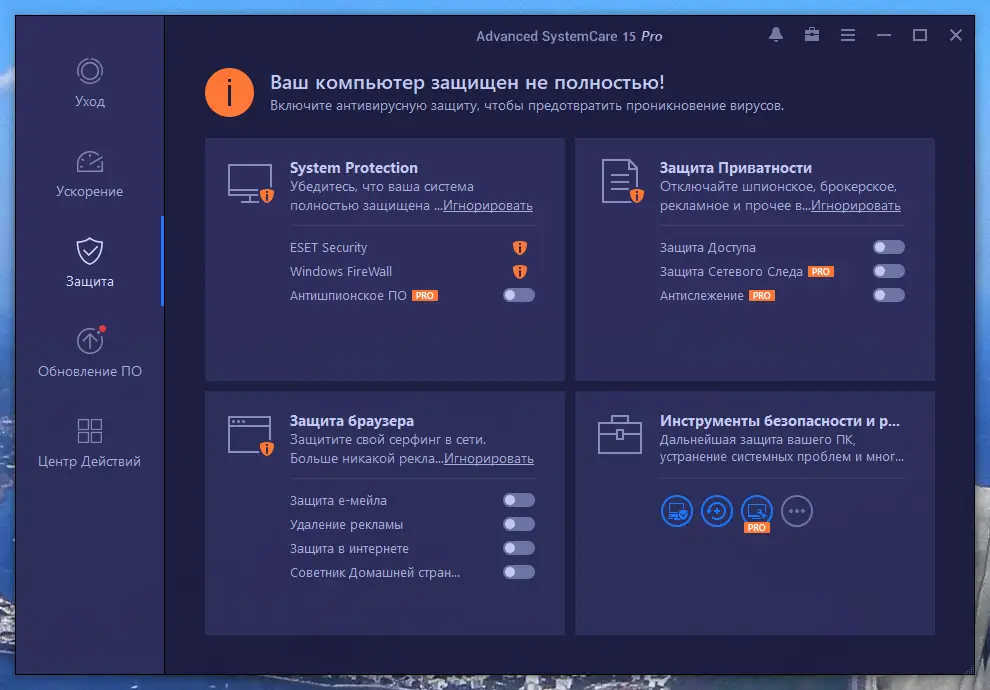Ignore the System Protection warning
The height and width of the screenshot is (690, 990).
(x=487, y=206)
